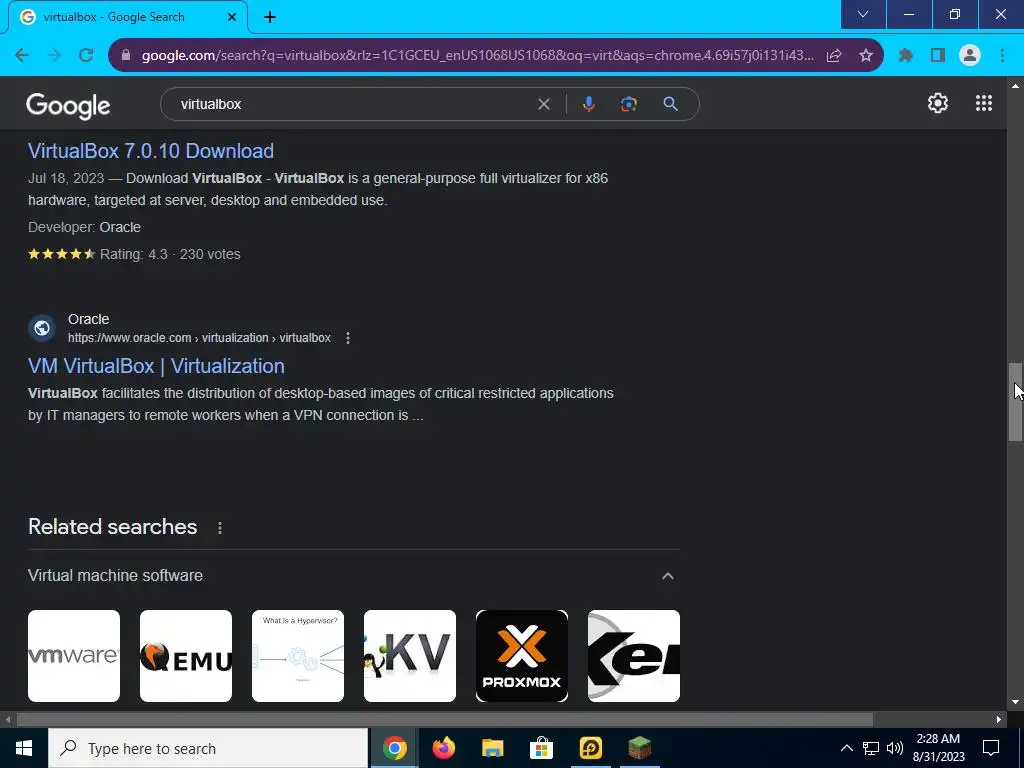Open Related searches options menu

point(220,528)
